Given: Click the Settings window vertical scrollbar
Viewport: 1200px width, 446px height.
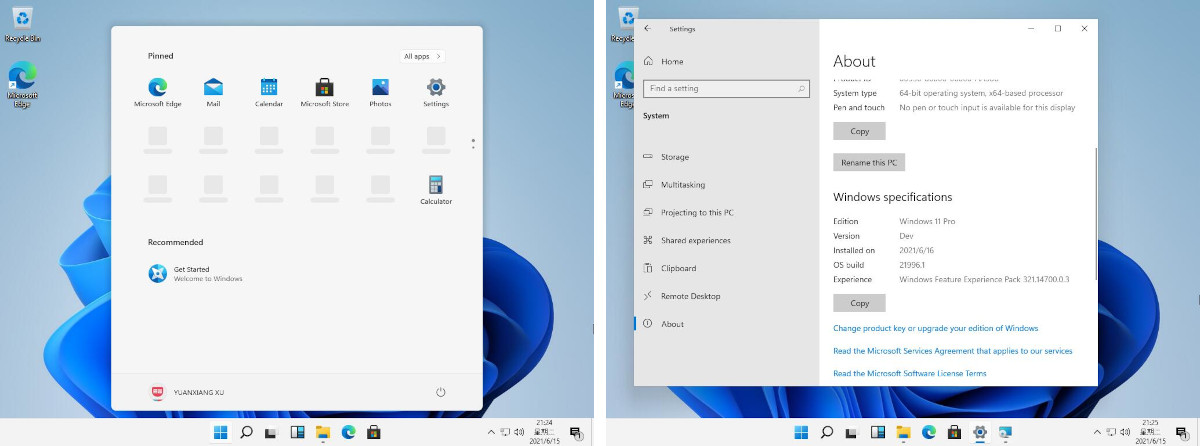Looking at the screenshot, I should 1096,214.
